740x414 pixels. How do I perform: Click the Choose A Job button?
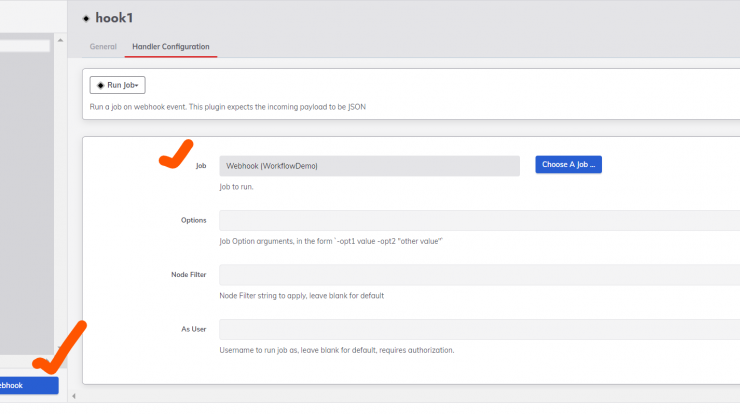pyautogui.click(x=568, y=165)
